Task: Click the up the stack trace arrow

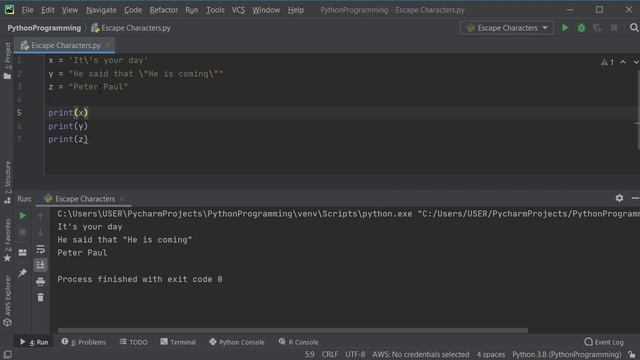Action: point(40,216)
